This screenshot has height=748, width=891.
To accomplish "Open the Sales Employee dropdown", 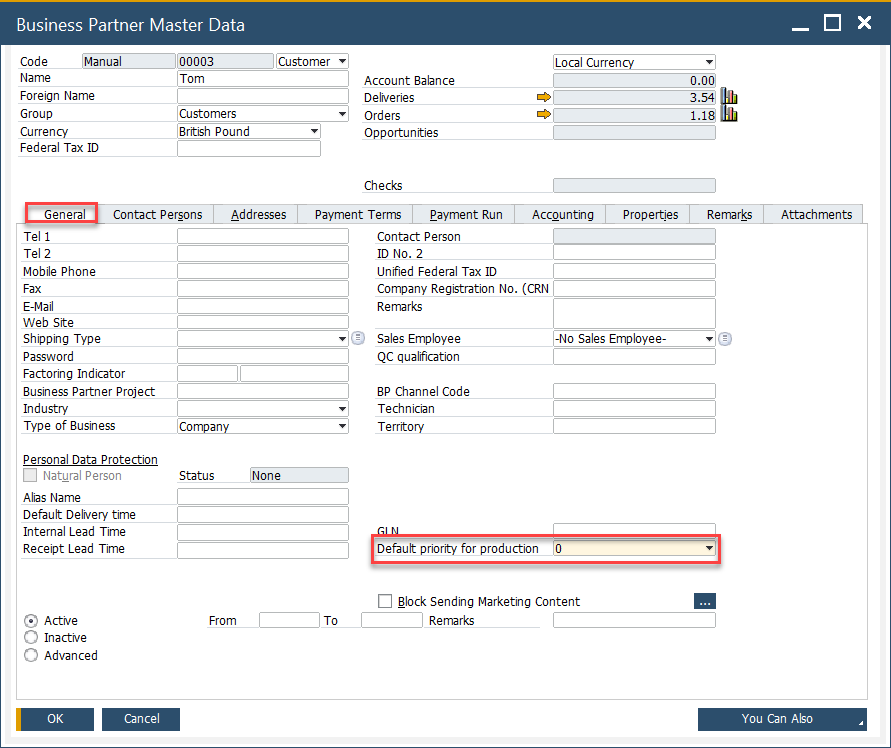I will pyautogui.click(x=709, y=339).
